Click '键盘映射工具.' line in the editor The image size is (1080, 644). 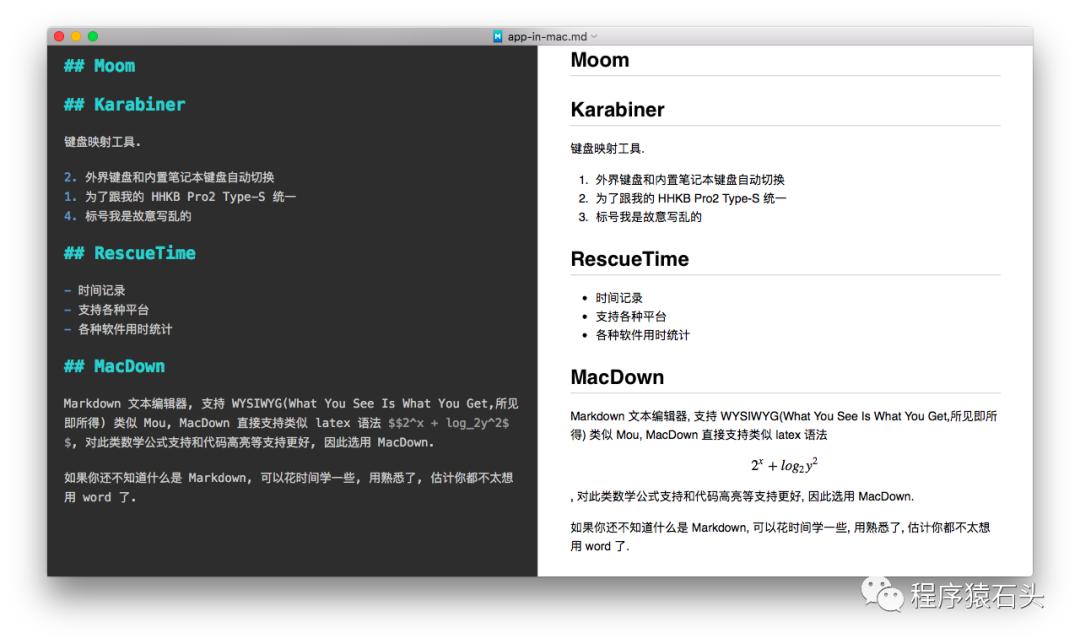(x=103, y=142)
